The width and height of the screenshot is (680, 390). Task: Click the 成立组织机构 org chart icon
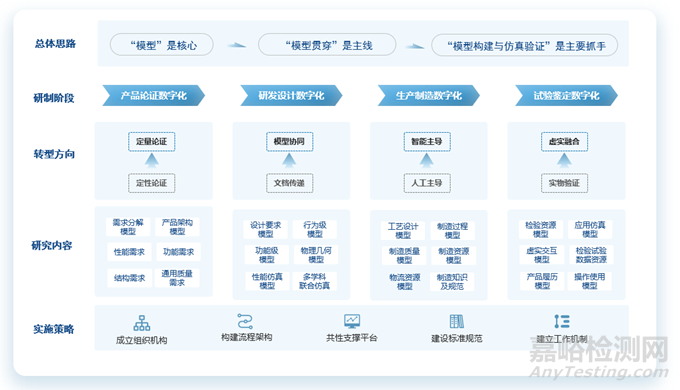click(x=141, y=323)
